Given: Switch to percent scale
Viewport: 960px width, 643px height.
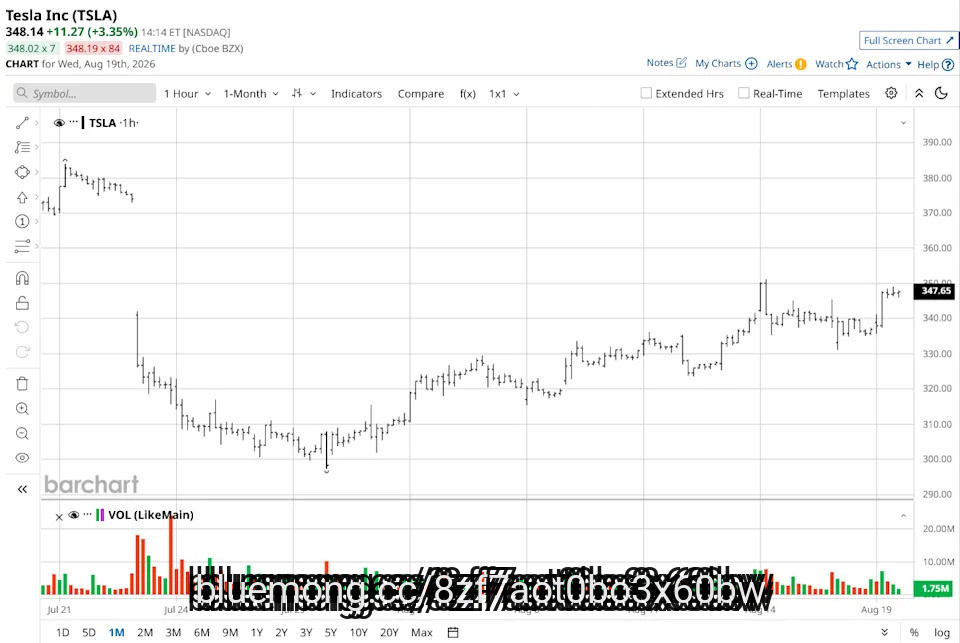Looking at the screenshot, I should [914, 633].
